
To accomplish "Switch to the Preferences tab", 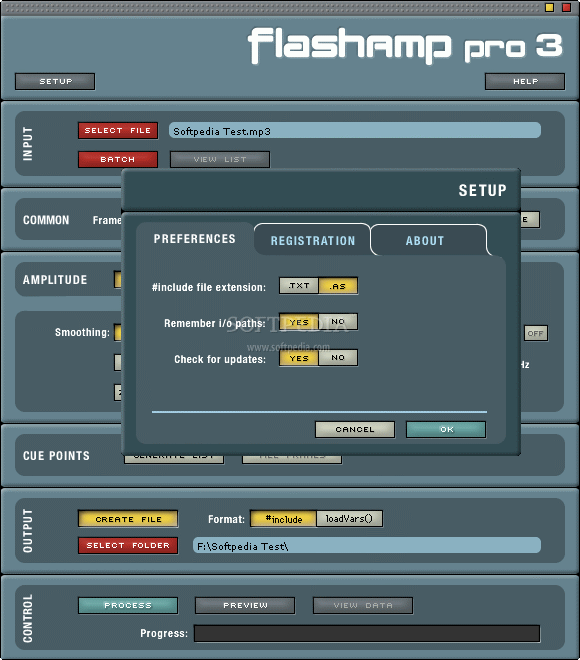I will (194, 239).
